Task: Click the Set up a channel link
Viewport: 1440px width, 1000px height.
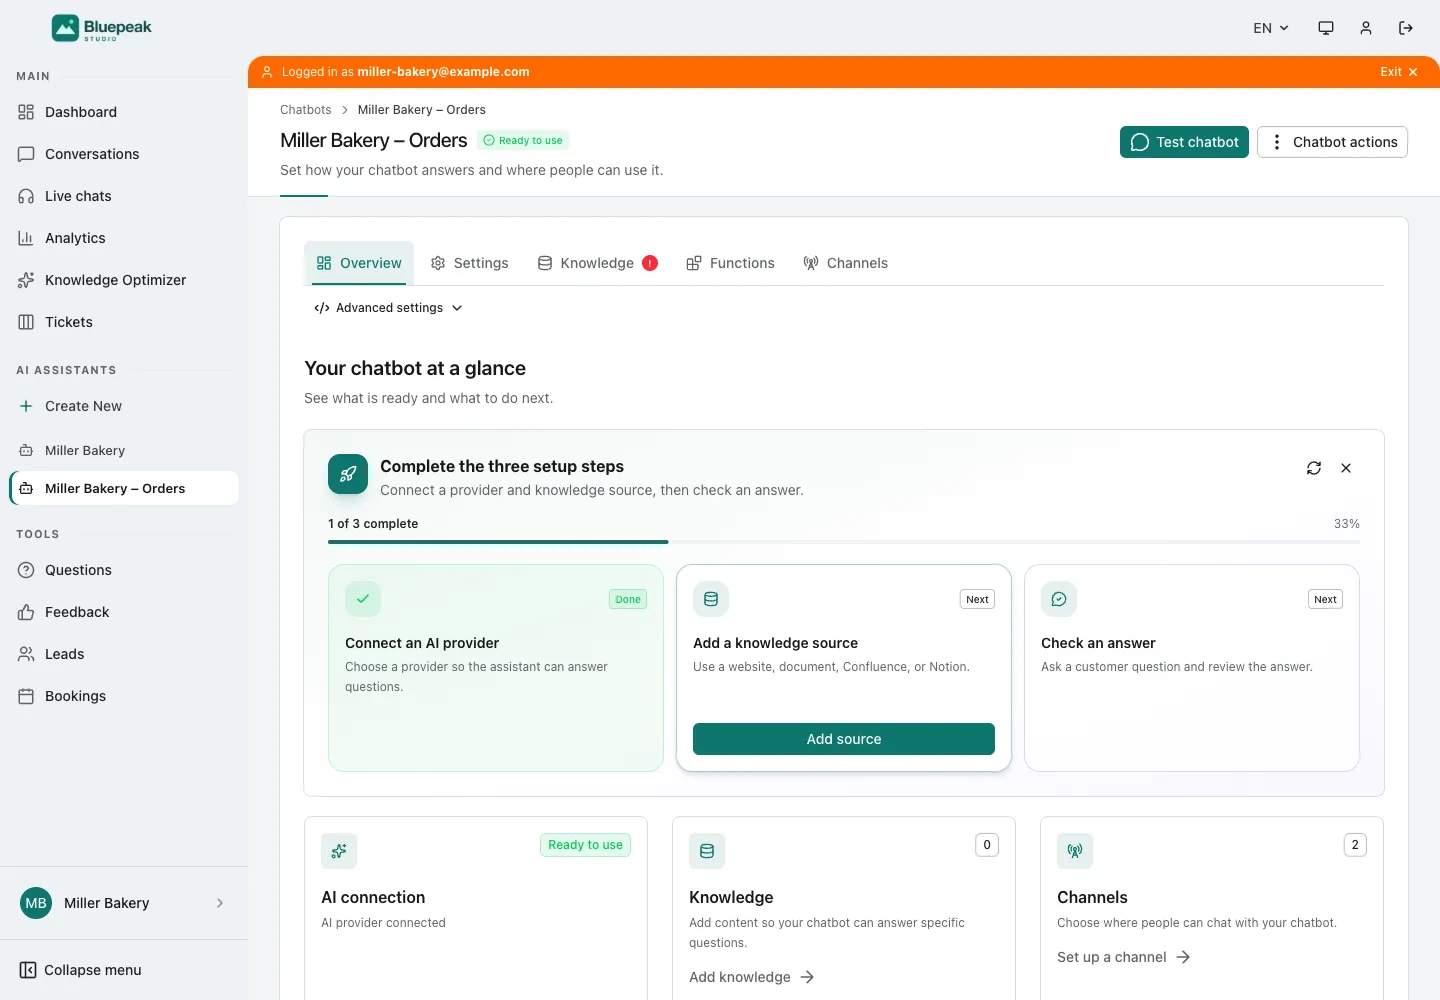Action: (x=1124, y=957)
